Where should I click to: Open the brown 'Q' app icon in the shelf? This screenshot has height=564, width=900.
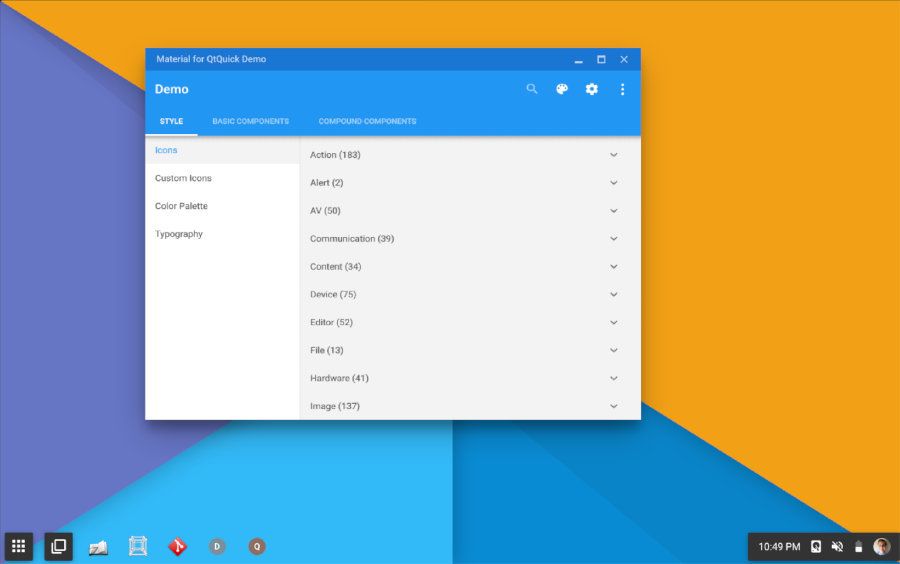(x=257, y=546)
